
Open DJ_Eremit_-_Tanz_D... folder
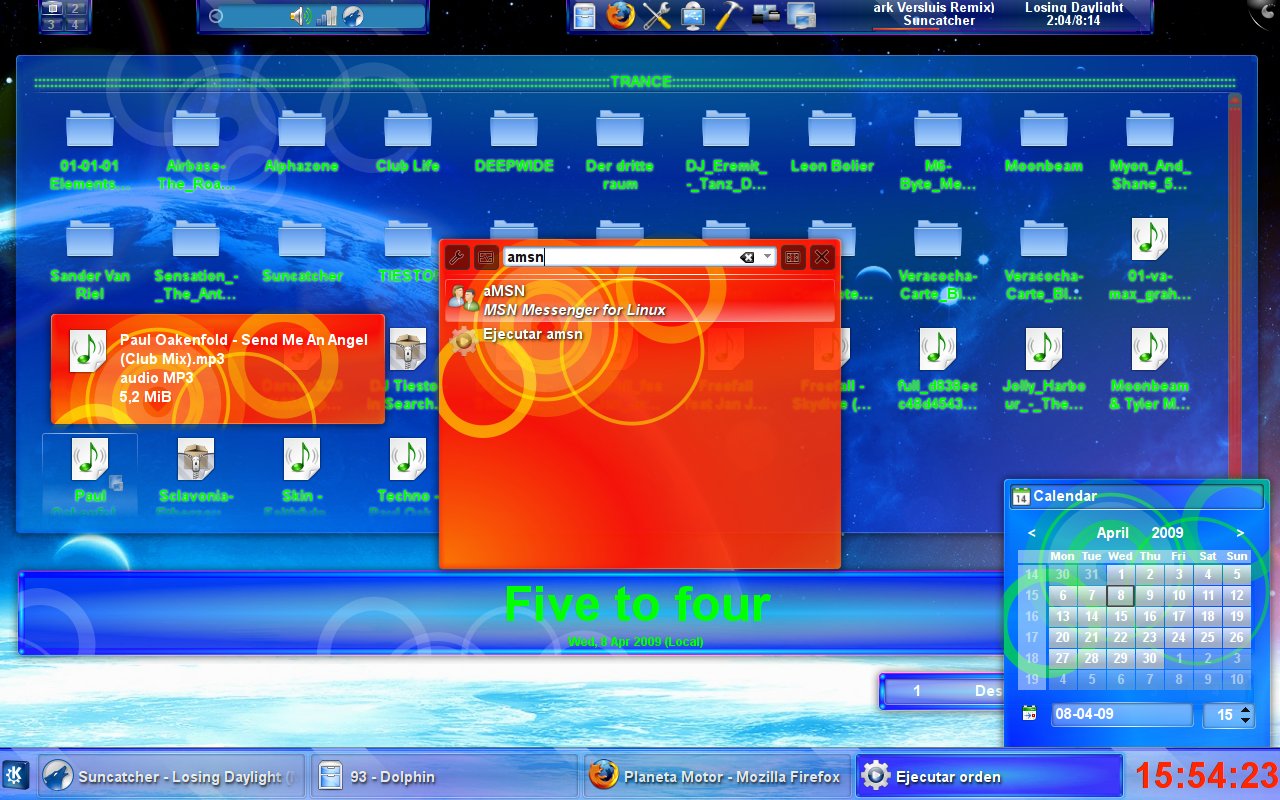(726, 150)
